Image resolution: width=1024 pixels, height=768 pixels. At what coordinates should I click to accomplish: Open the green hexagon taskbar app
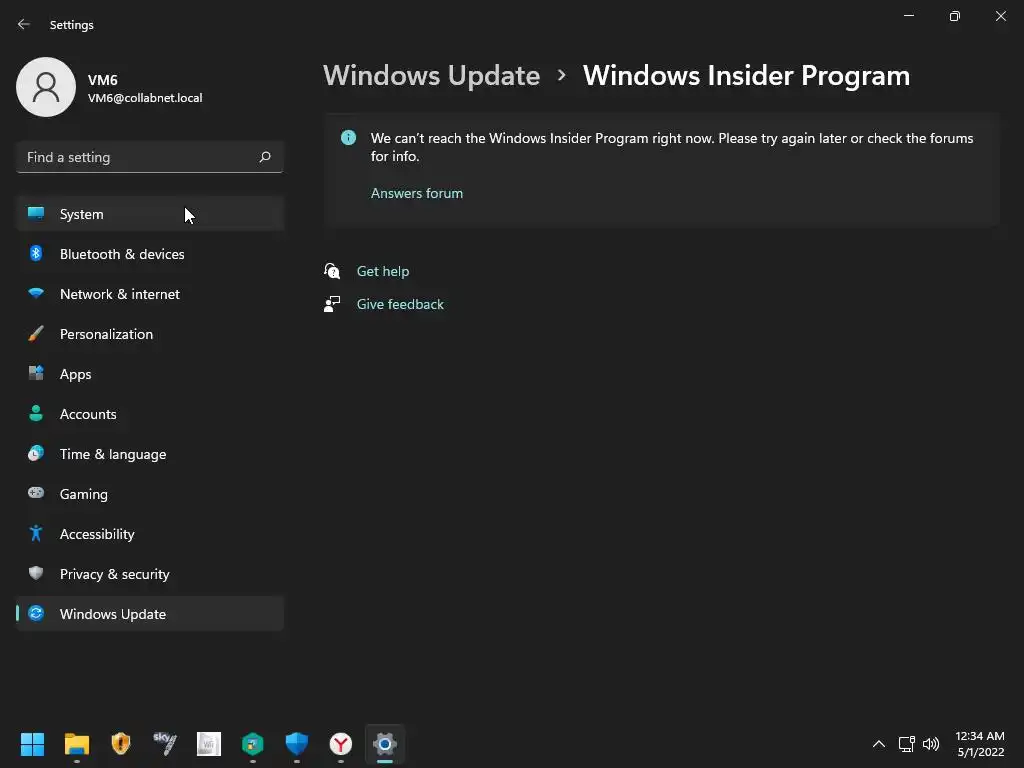click(253, 744)
